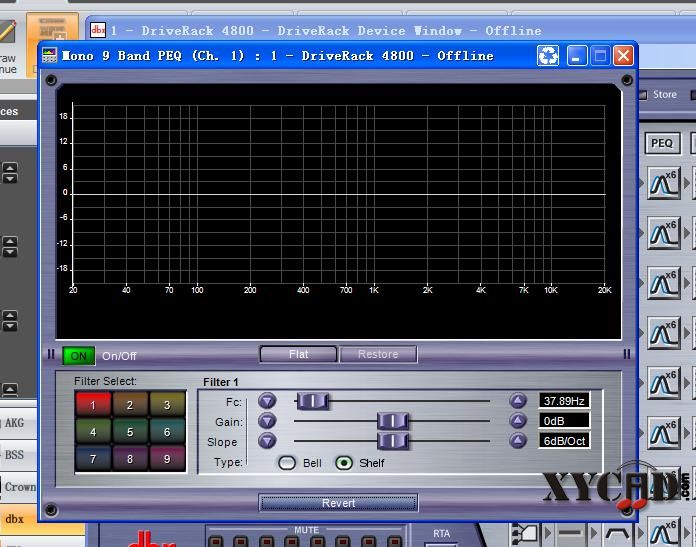Increase Fc with up arrow
This screenshot has height=547, width=696.
[518, 401]
